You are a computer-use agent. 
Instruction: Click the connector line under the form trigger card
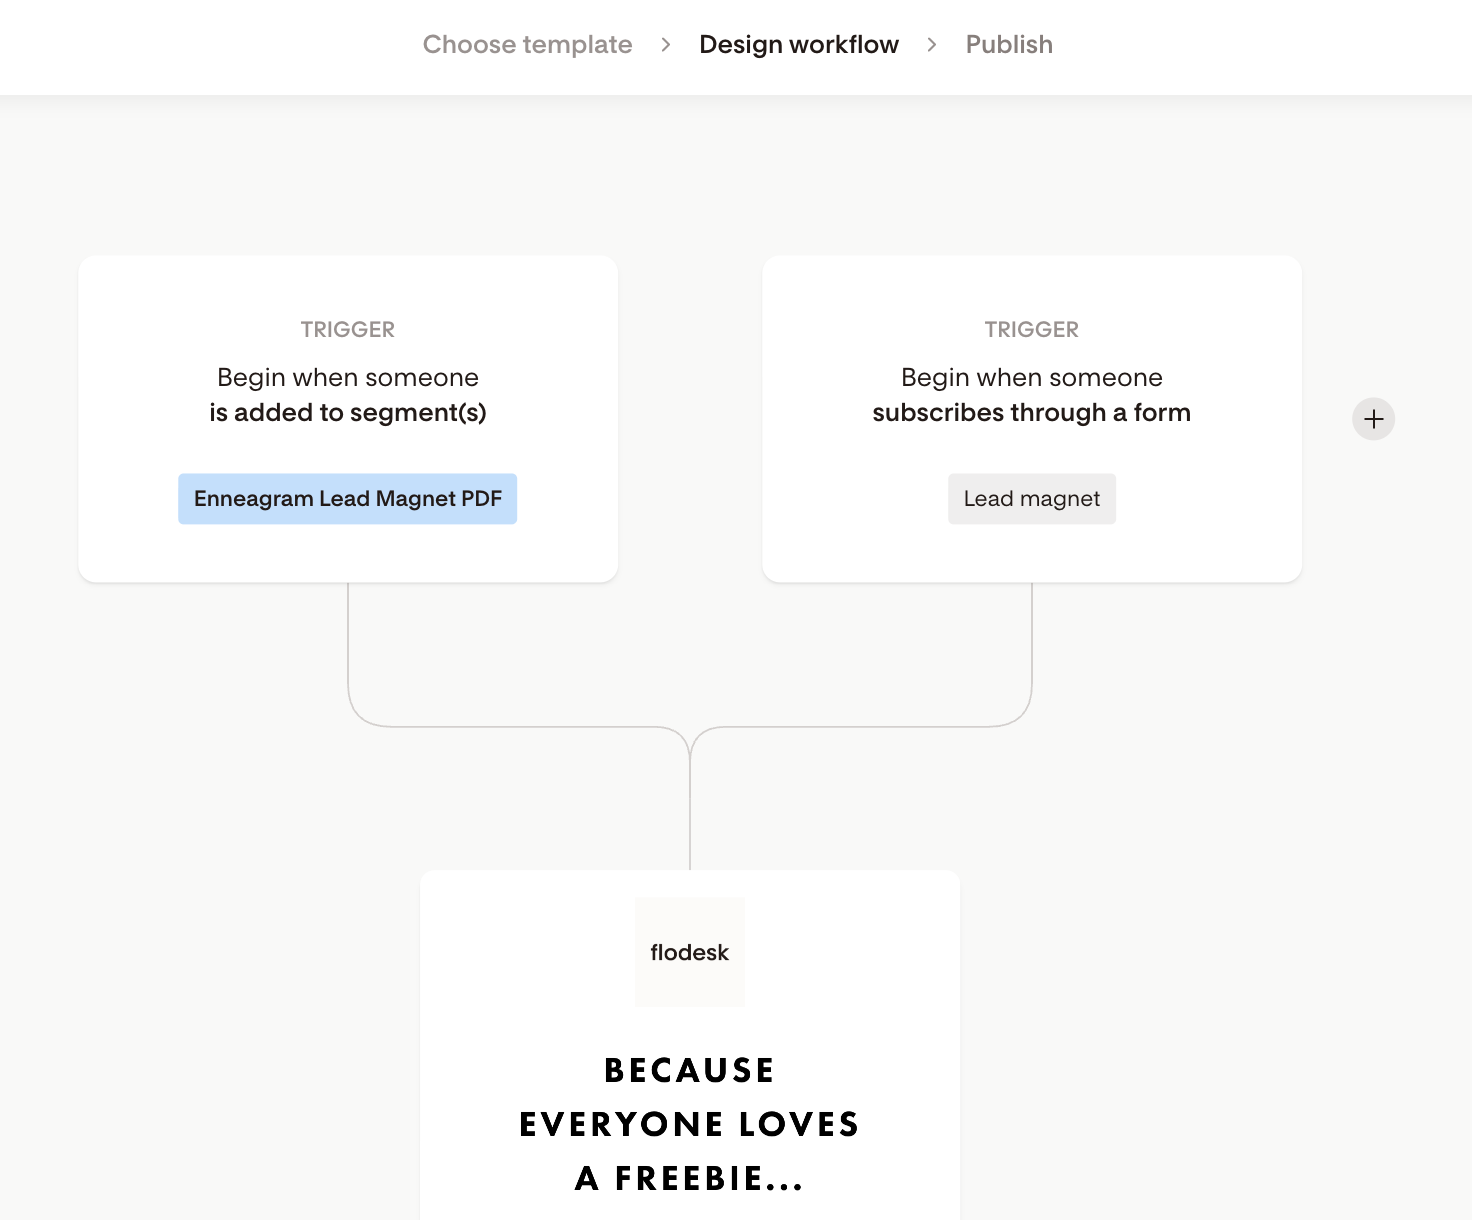coord(1032,640)
